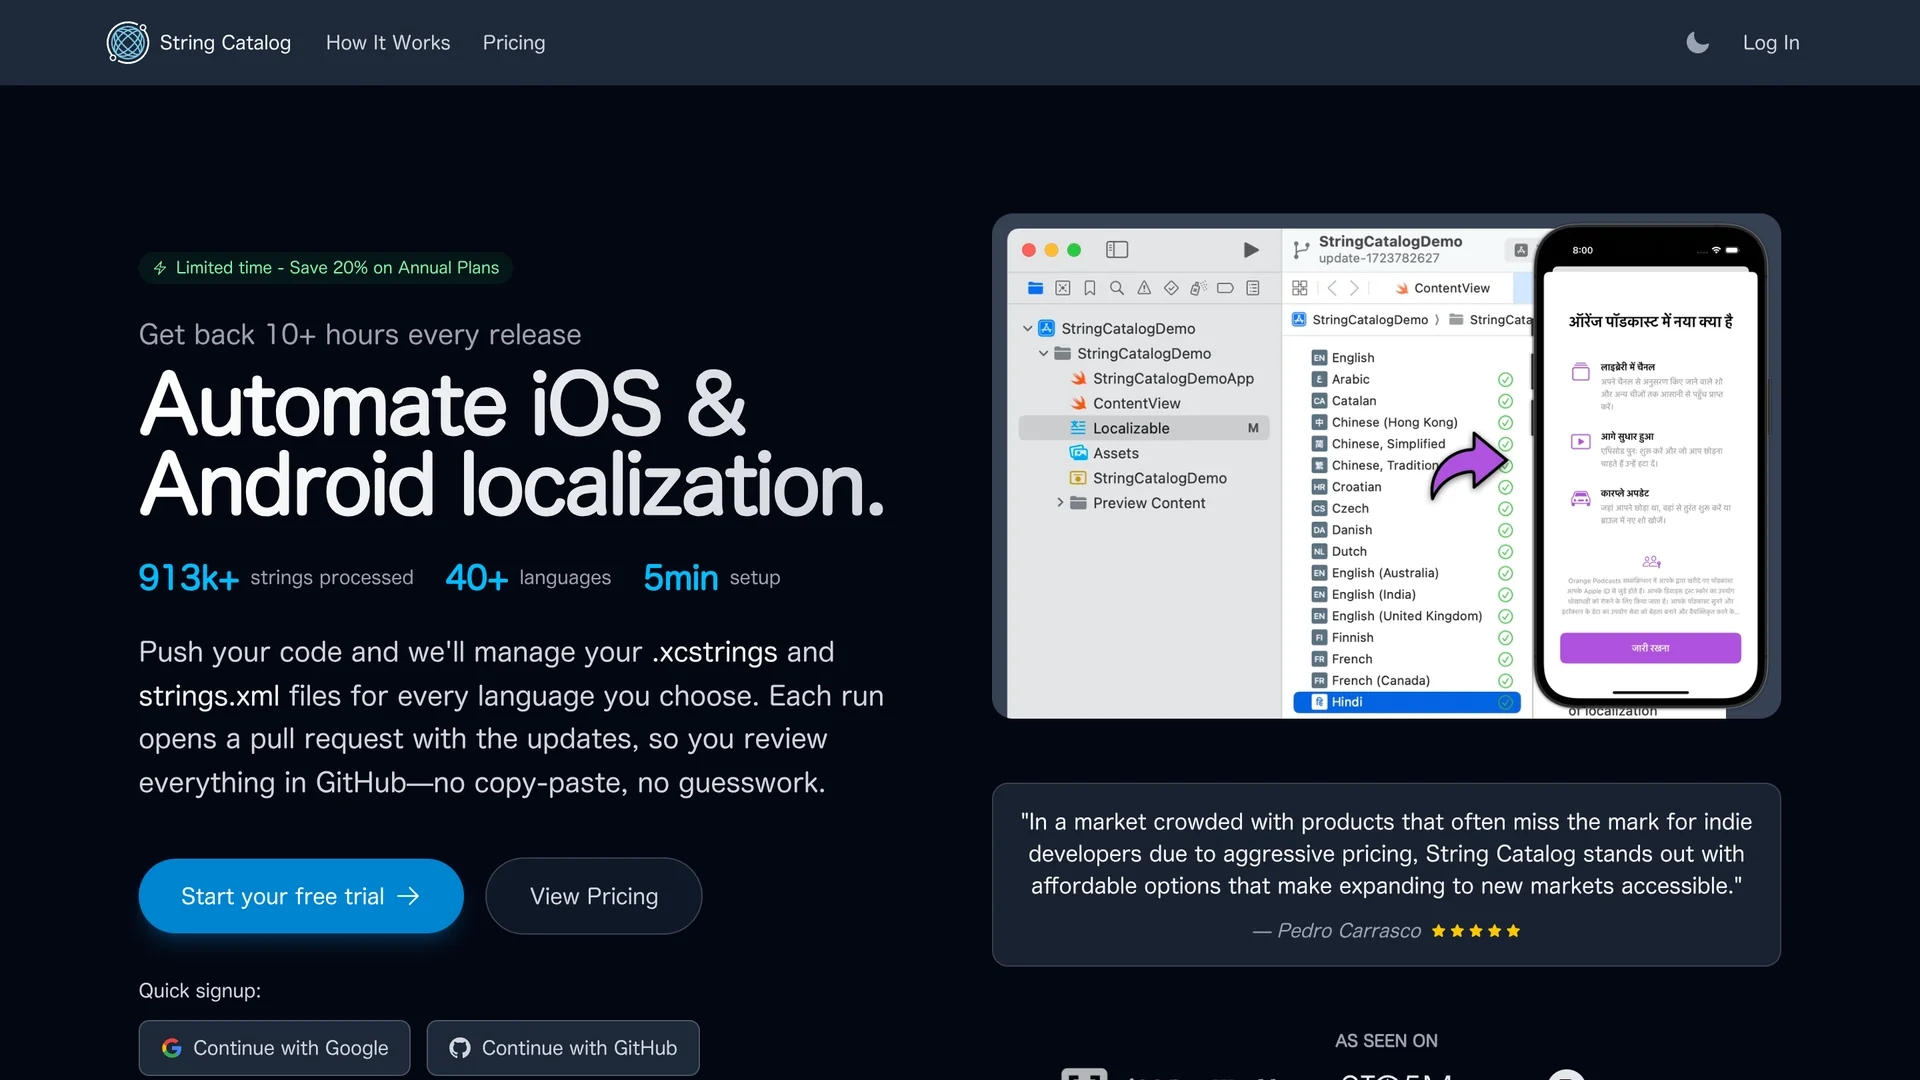Viewport: 1920px width, 1080px height.
Task: Click the checkmark next to English (United Kingdom)
Action: tap(1505, 616)
